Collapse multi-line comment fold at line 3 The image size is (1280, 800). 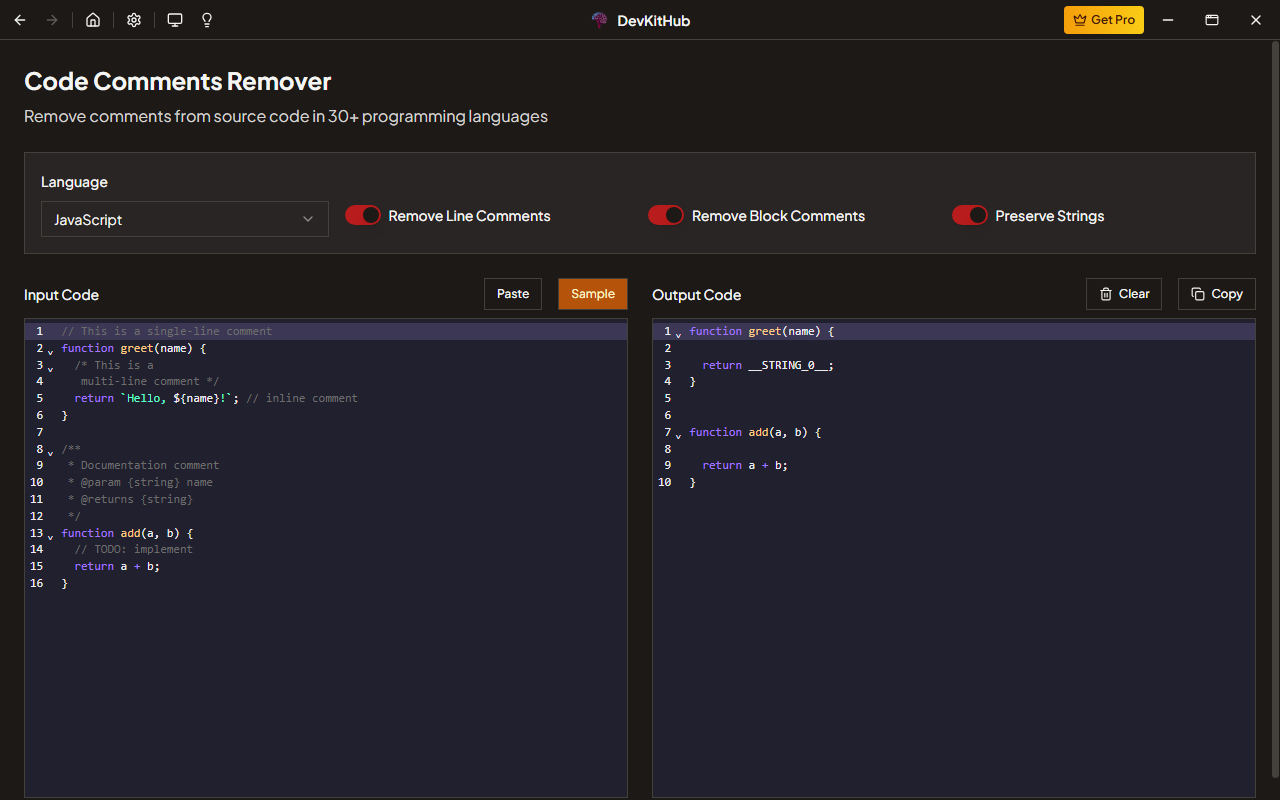(x=50, y=368)
